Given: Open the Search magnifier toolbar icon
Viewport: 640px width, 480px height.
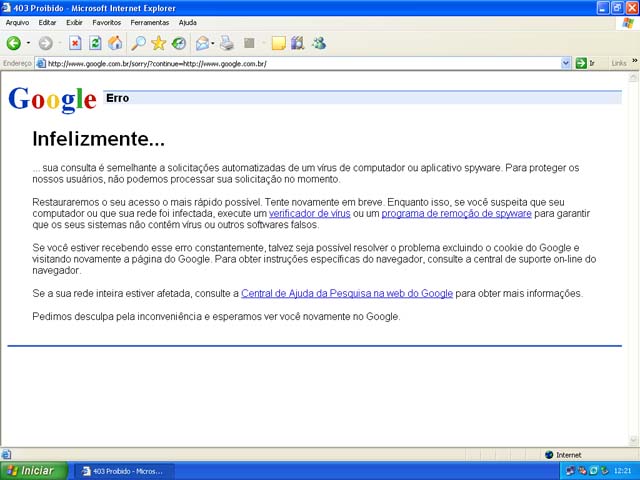Looking at the screenshot, I should [x=138, y=43].
